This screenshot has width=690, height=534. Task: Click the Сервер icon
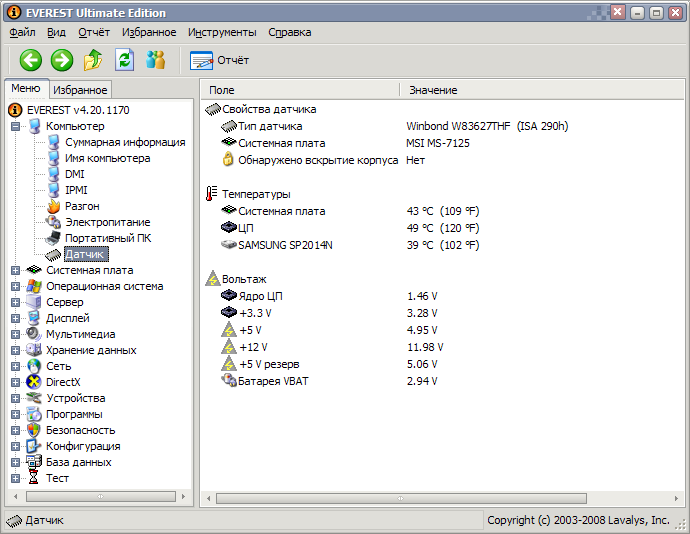34,302
